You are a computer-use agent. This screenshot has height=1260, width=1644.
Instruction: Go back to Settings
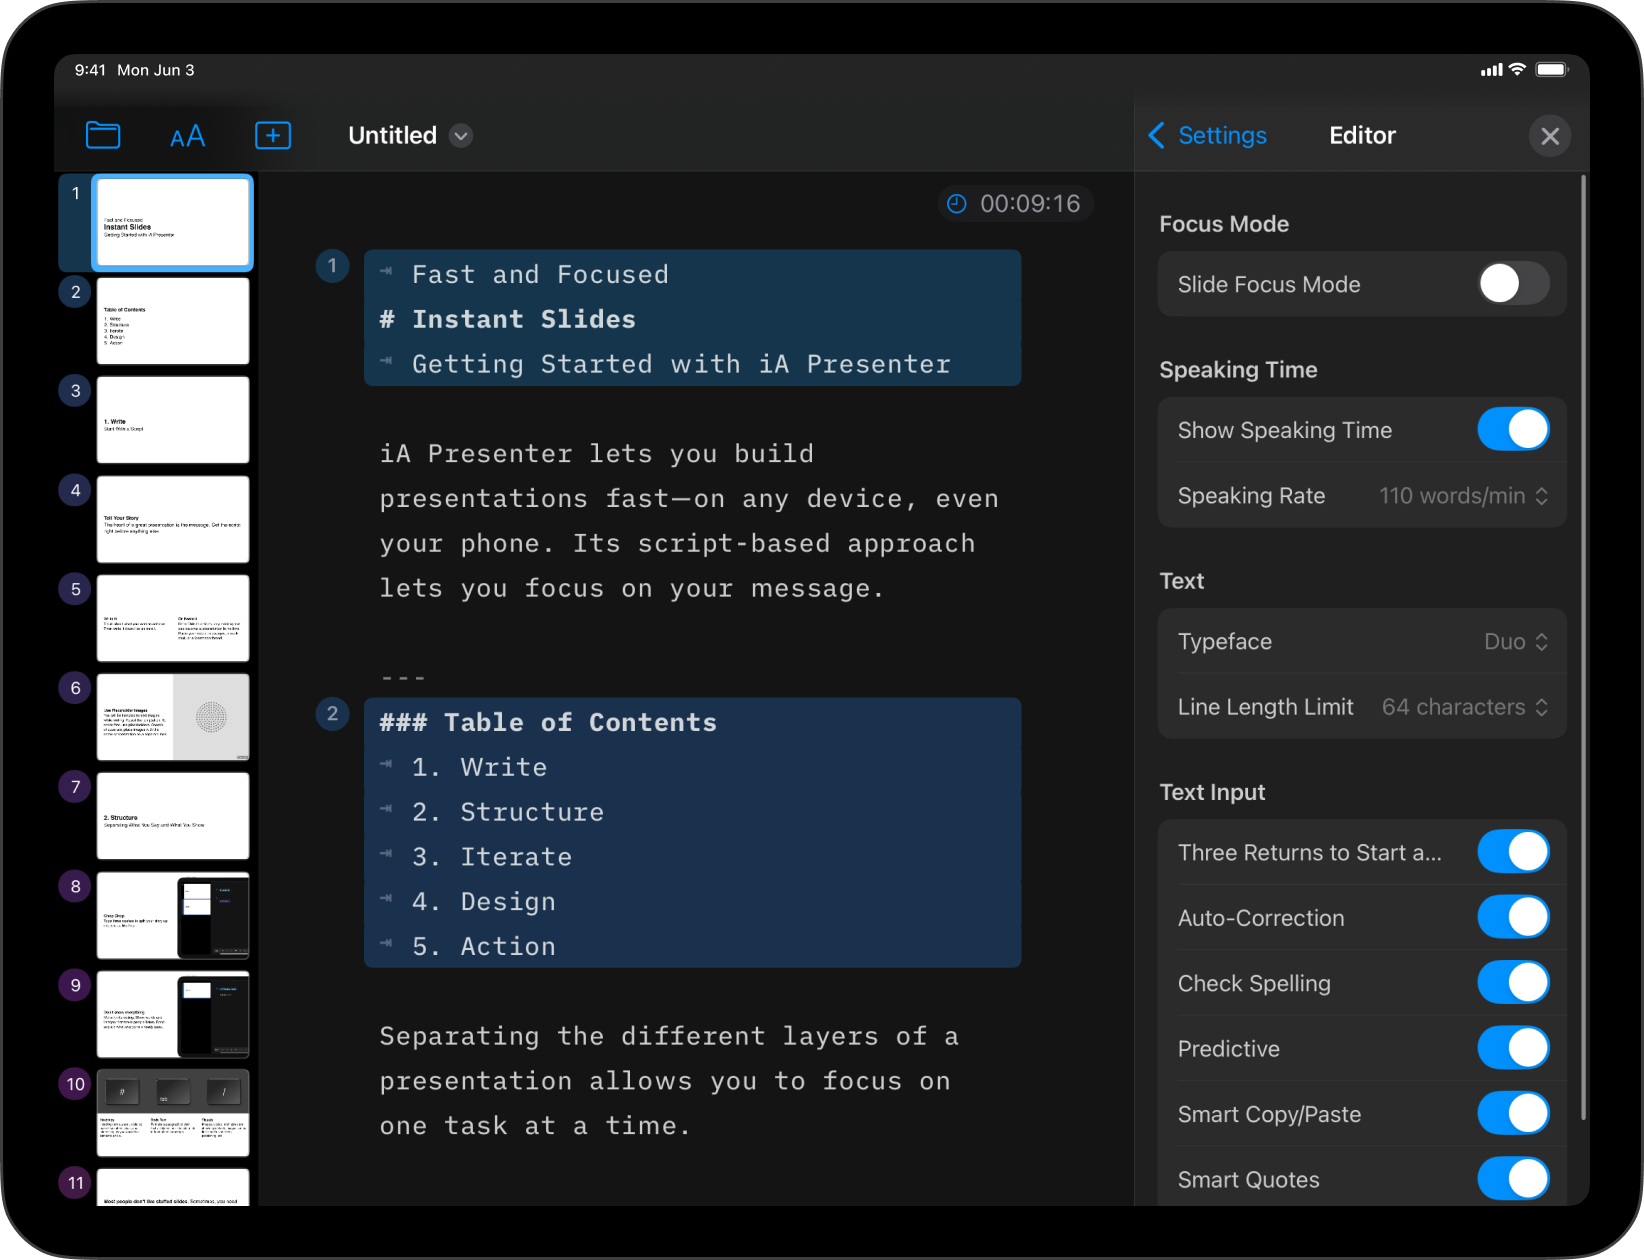tap(1208, 135)
